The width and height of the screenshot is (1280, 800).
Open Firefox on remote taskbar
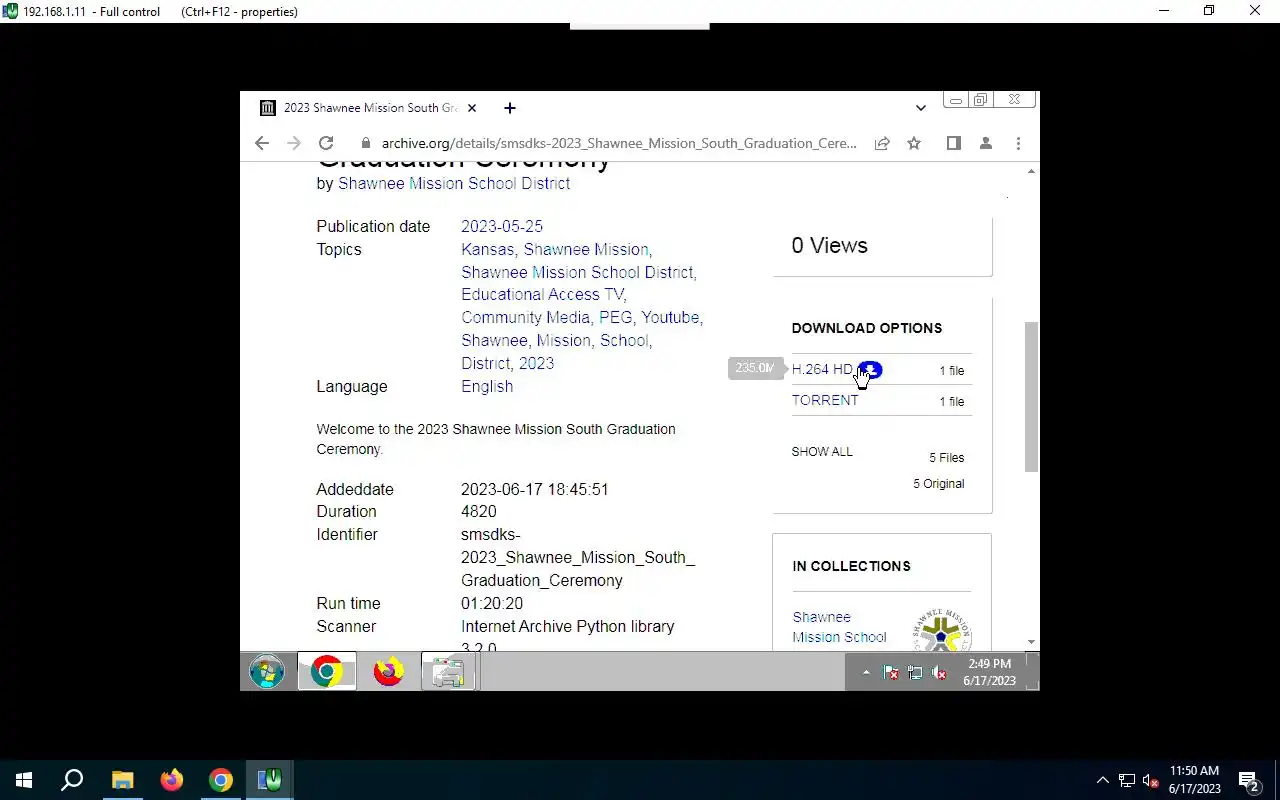tap(388, 672)
